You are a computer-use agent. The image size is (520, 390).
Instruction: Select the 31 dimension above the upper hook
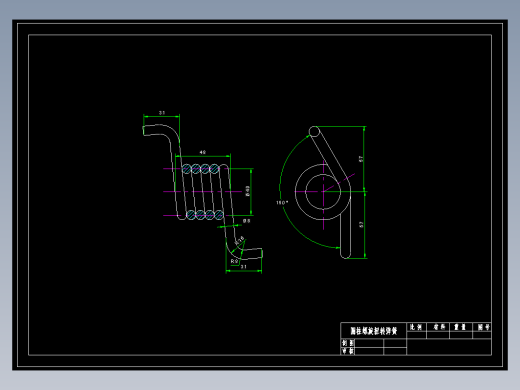tap(162, 113)
